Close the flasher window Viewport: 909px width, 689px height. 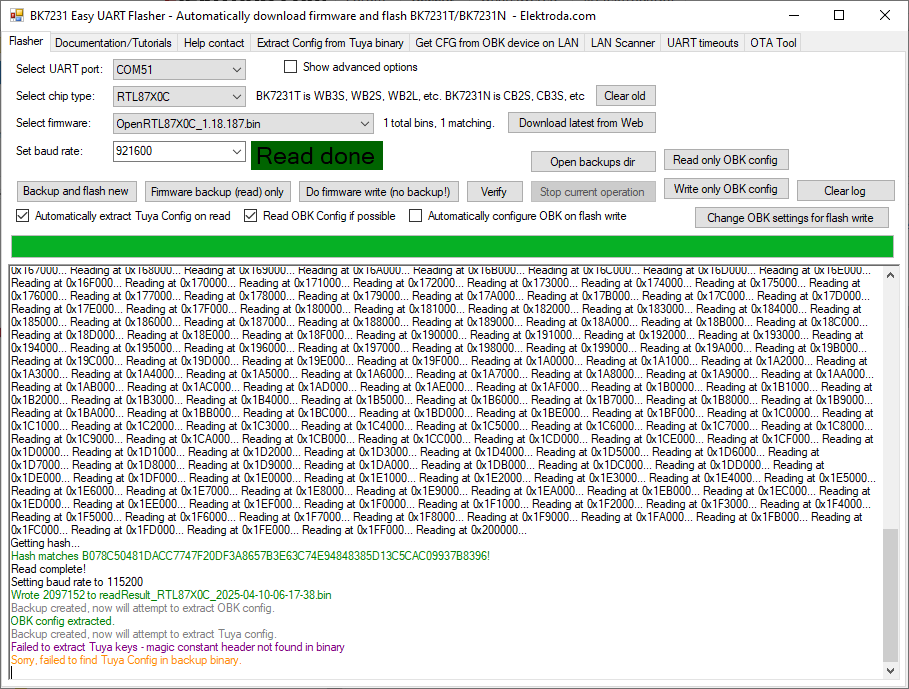click(885, 16)
